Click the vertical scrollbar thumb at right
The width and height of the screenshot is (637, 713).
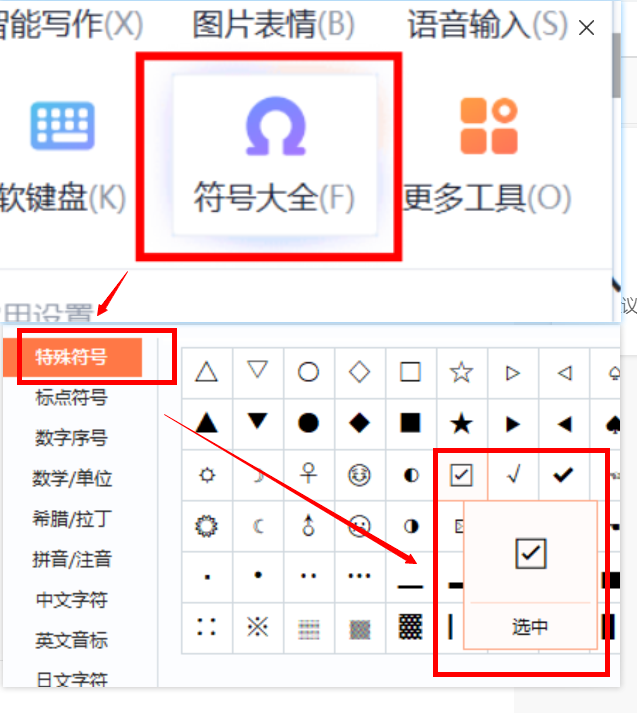(616, 65)
